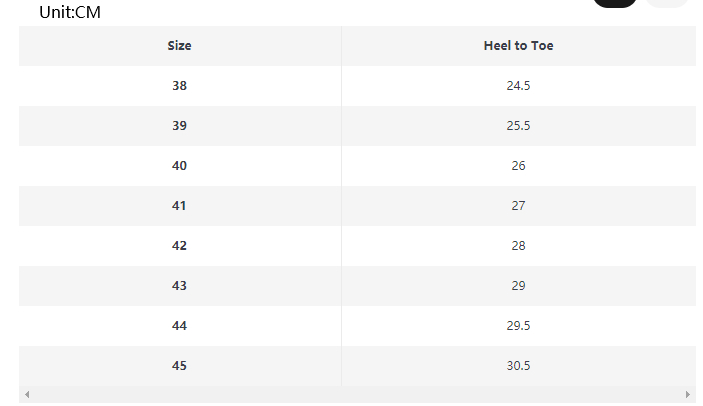Screen dimensions: 703x406
Task: Click the light gray pill button at top right
Action: pos(667,3)
